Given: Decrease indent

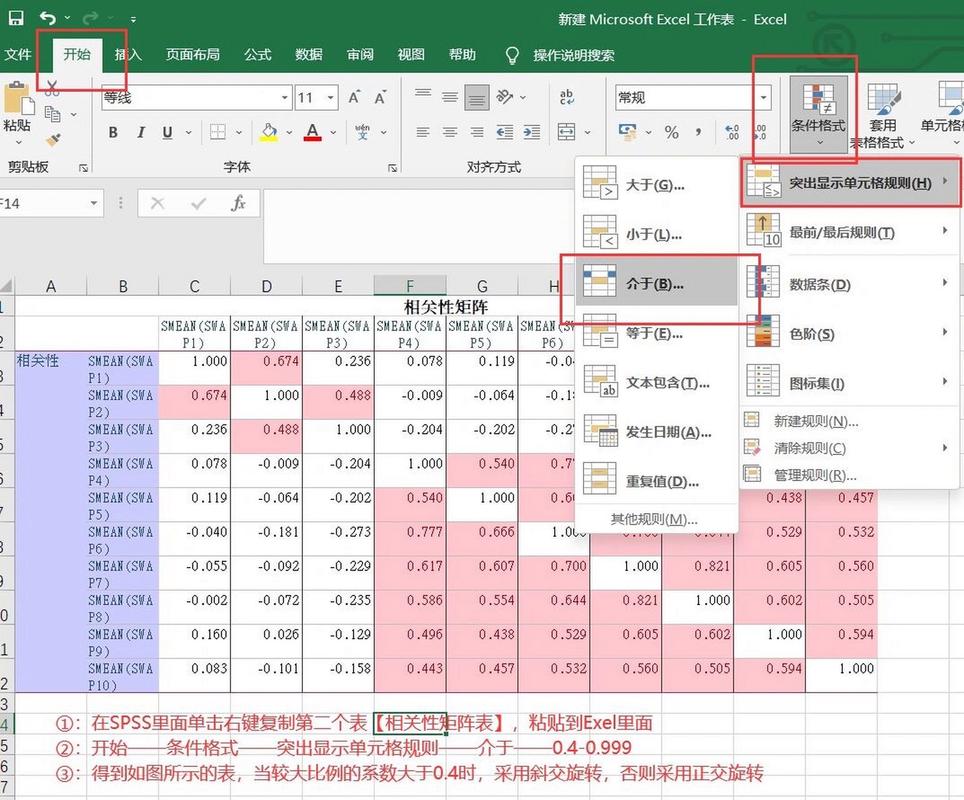Looking at the screenshot, I should [505, 132].
